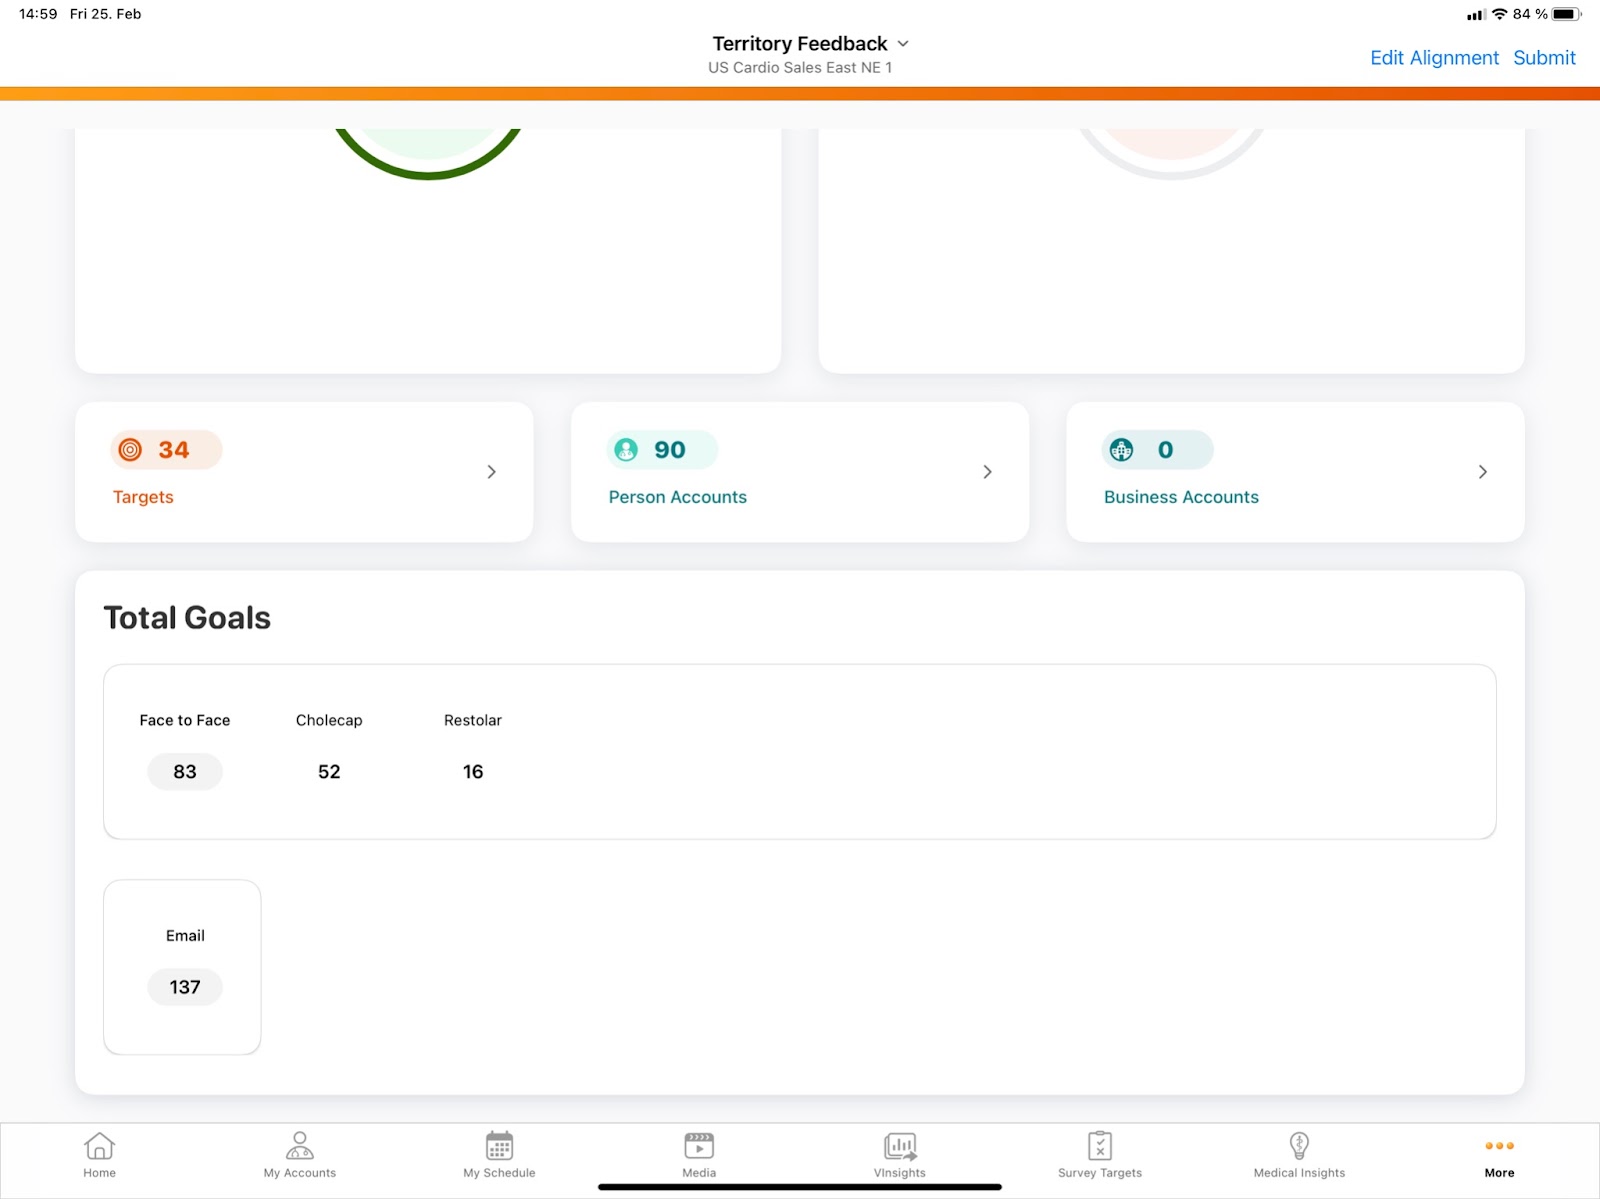
Task: Select the Email goal tile showing 137
Action: click(x=183, y=967)
